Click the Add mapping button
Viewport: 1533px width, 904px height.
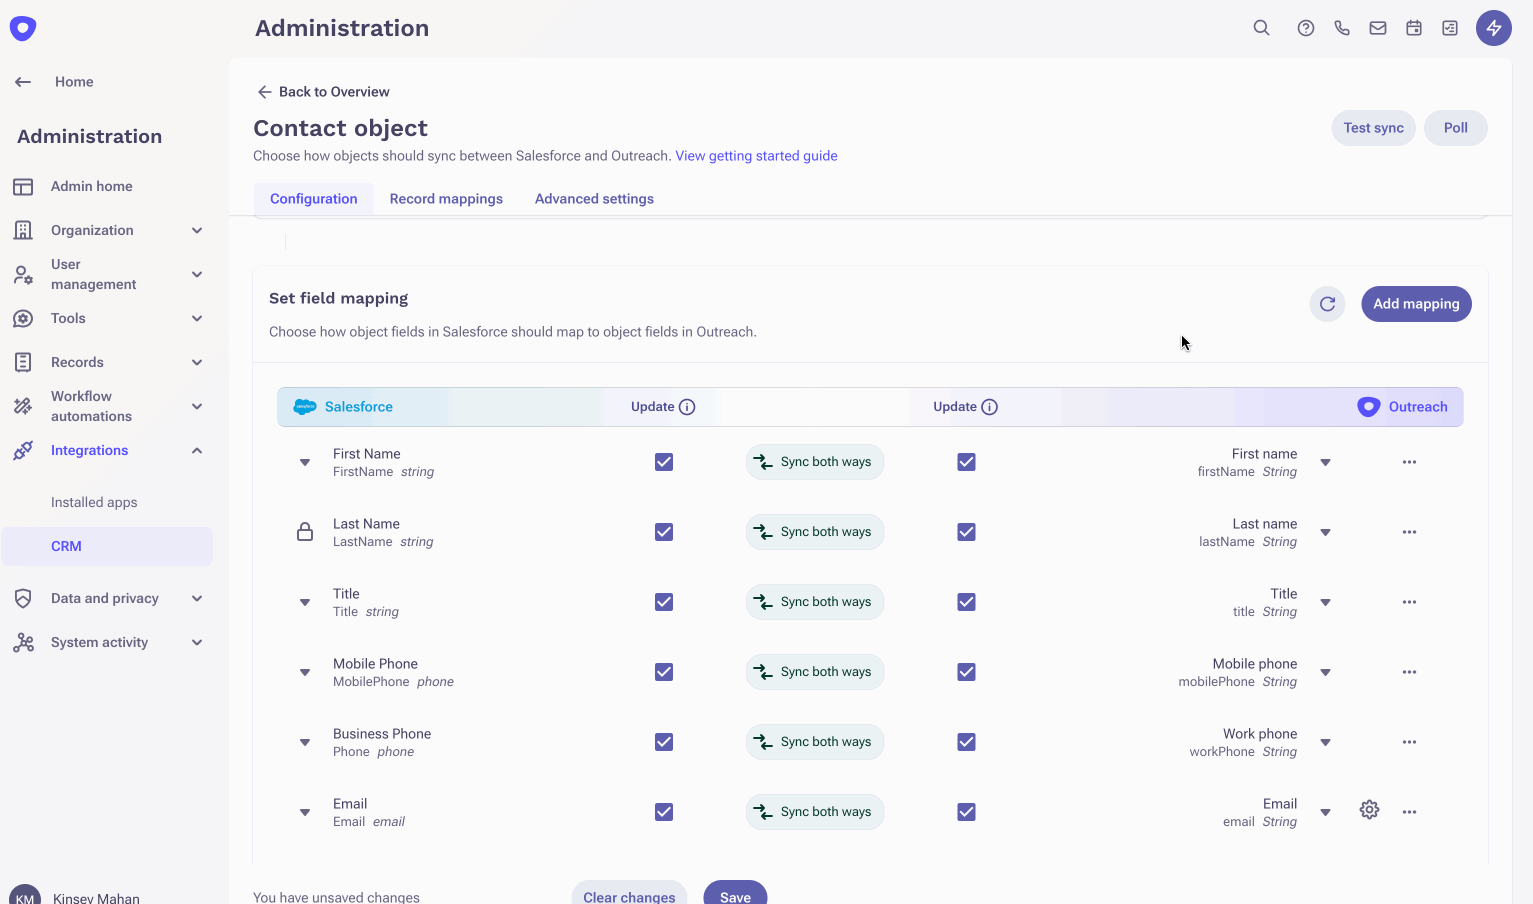point(1416,304)
